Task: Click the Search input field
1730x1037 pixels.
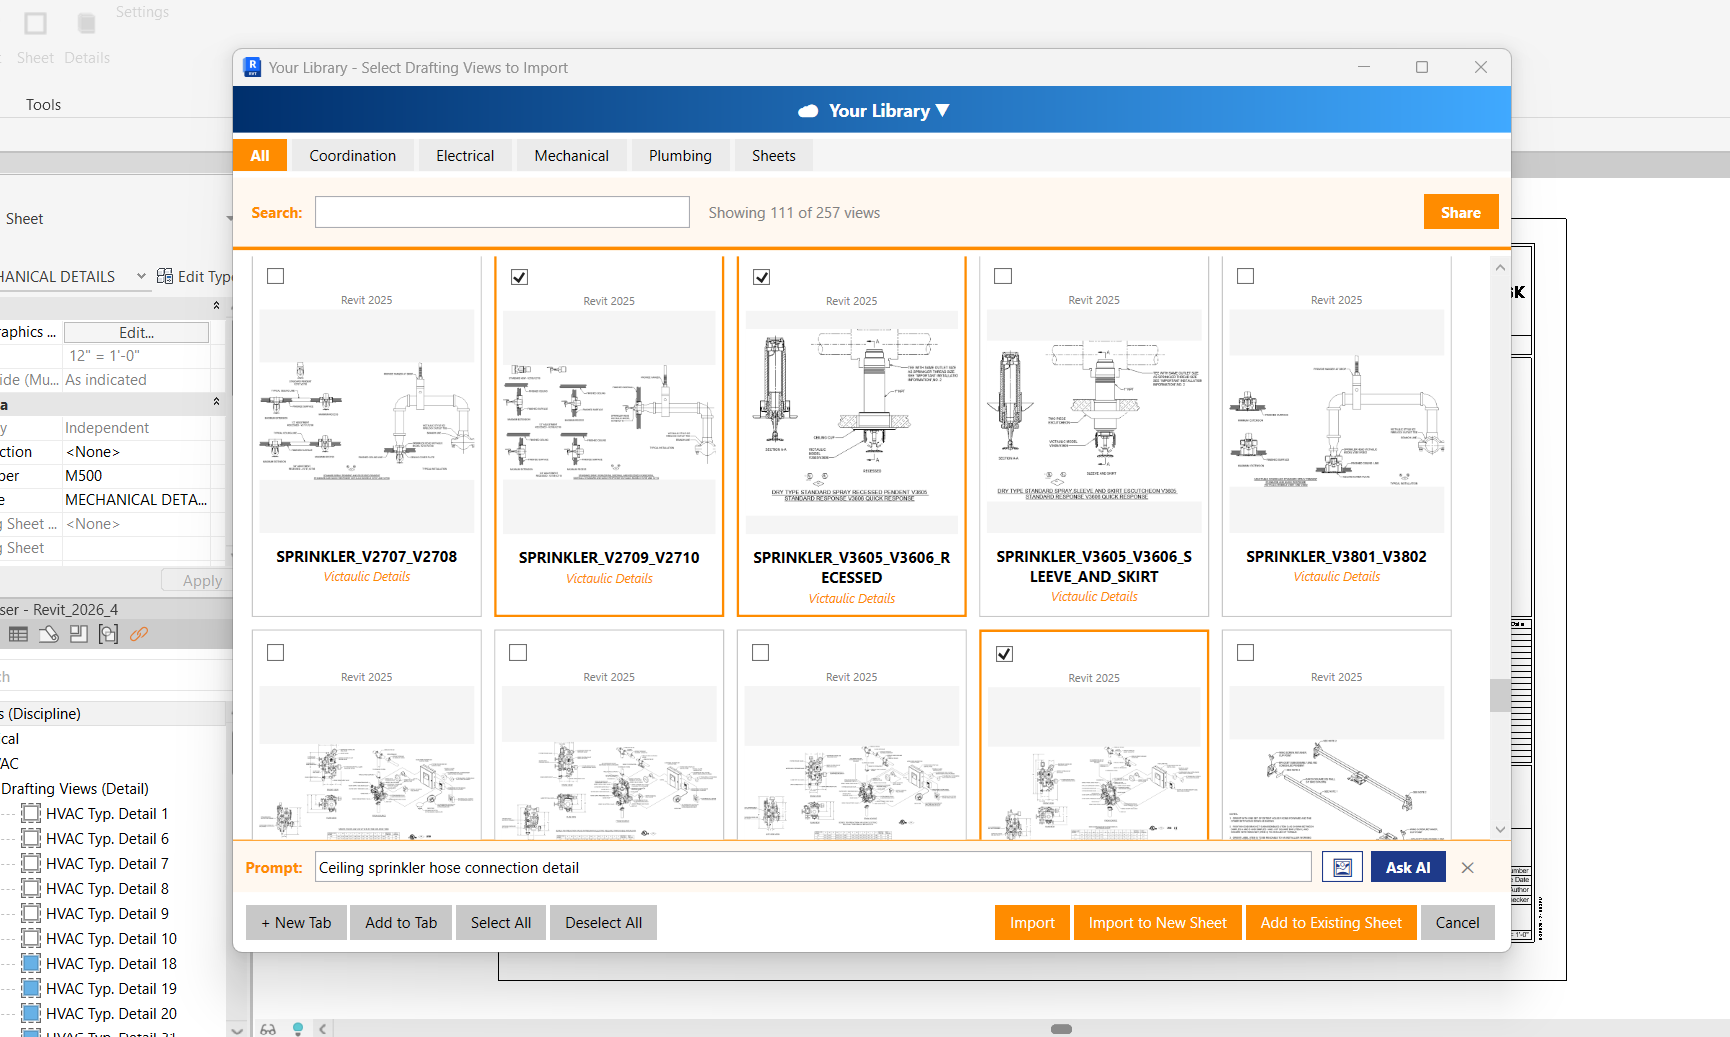Action: (502, 212)
